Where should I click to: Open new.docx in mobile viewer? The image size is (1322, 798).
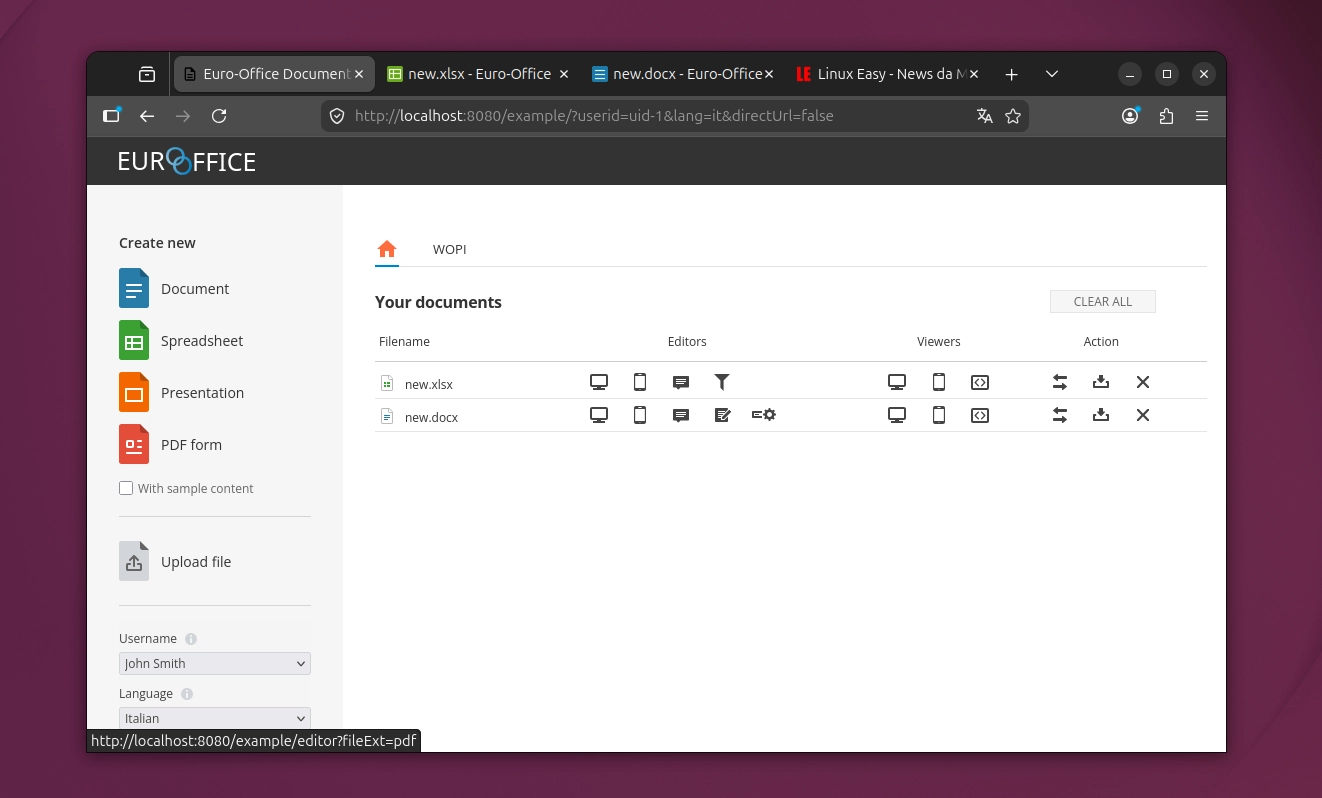[939, 415]
